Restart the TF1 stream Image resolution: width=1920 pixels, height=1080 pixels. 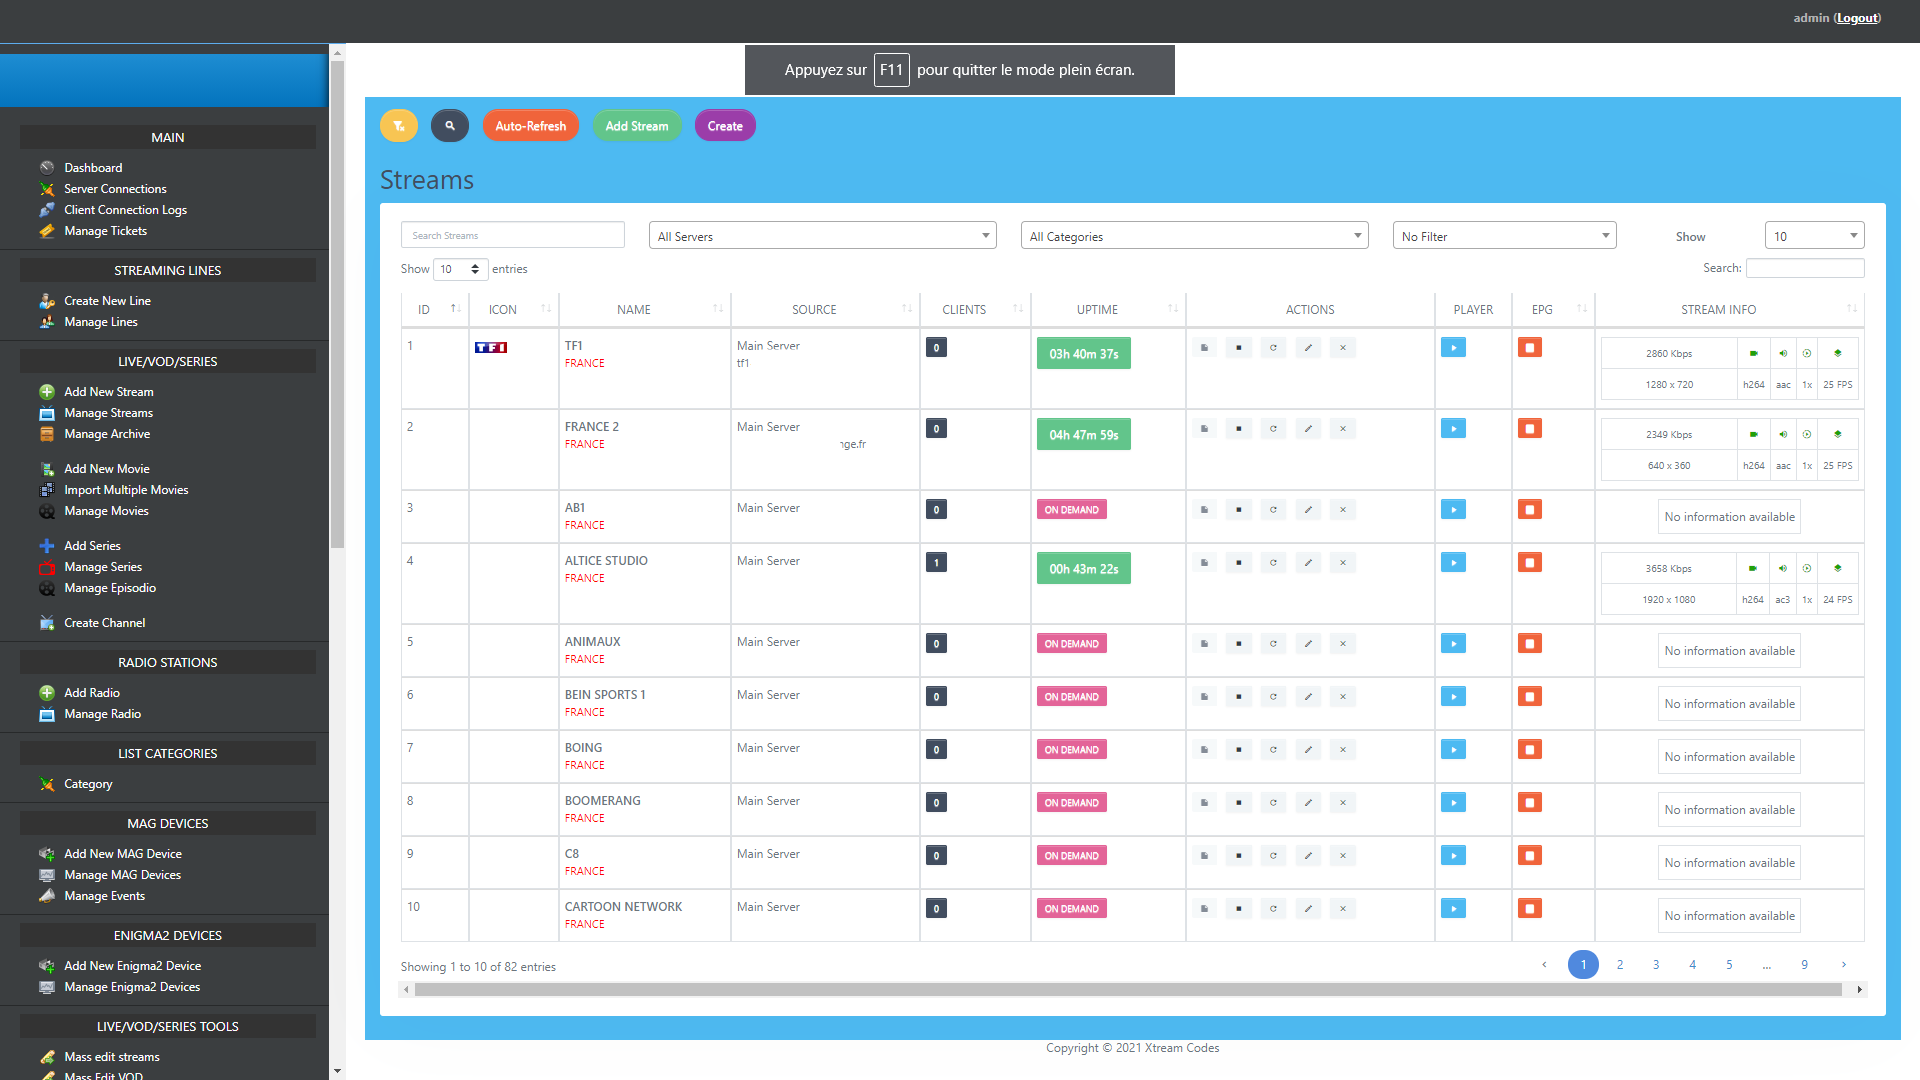[1273, 348]
